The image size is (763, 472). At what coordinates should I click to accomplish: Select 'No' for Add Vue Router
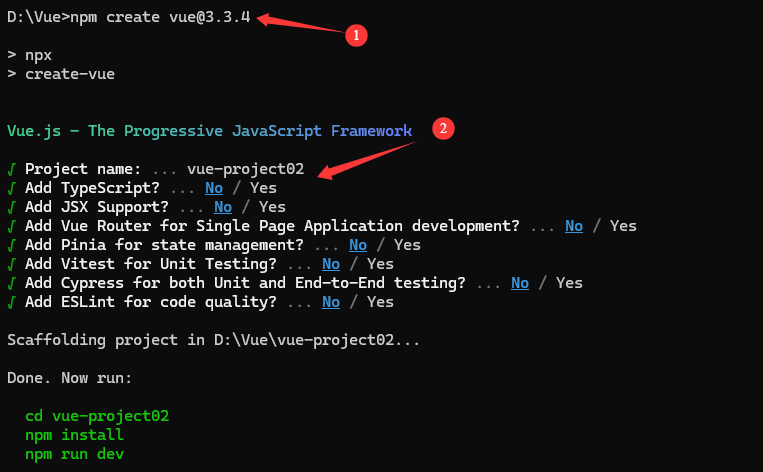[574, 226]
